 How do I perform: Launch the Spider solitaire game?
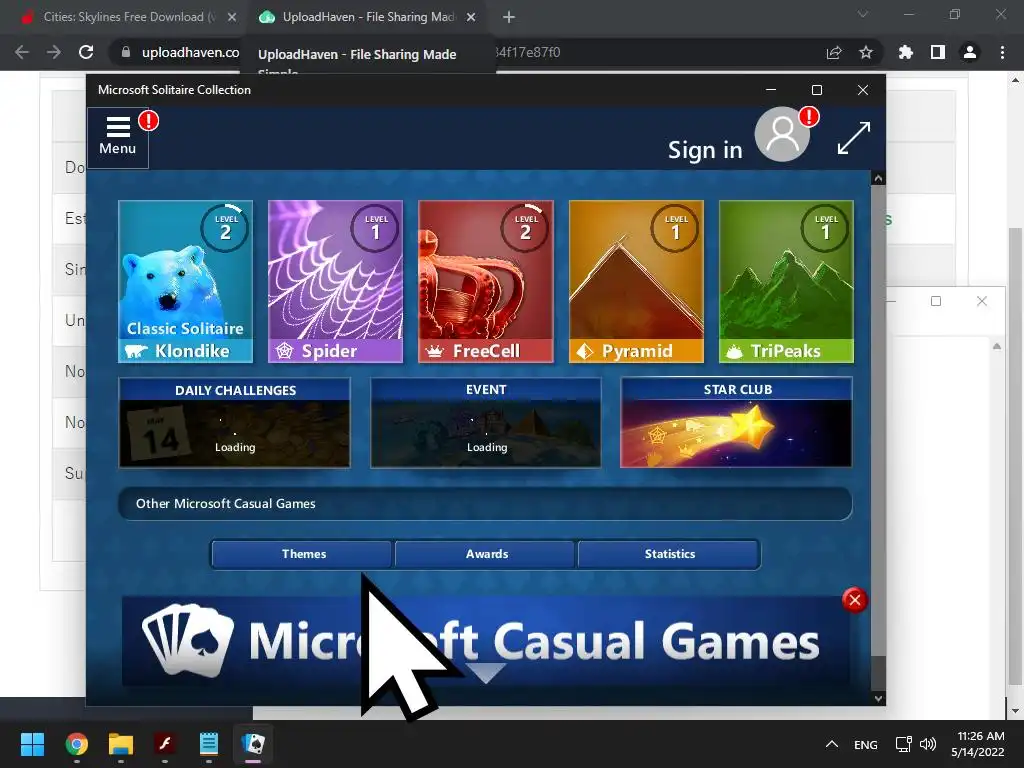[336, 281]
